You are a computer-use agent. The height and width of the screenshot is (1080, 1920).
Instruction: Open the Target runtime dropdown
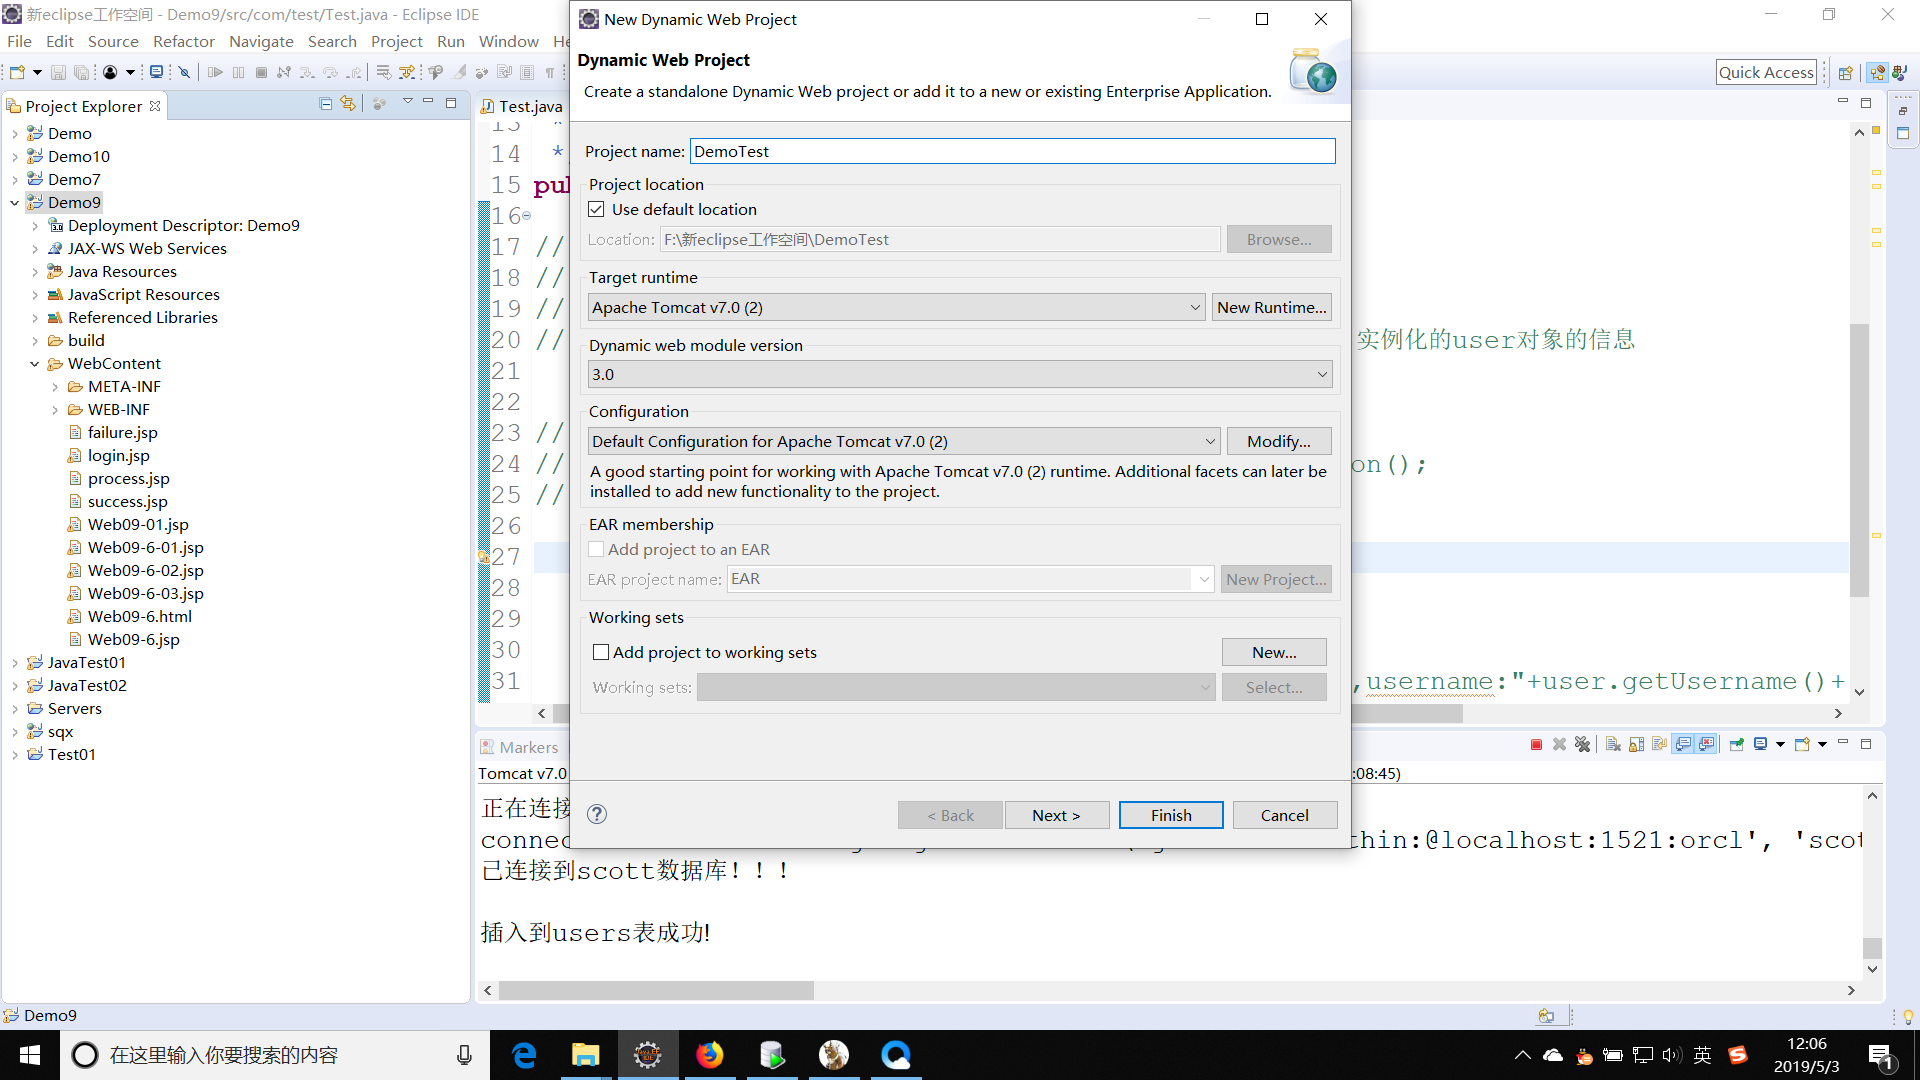point(1194,307)
